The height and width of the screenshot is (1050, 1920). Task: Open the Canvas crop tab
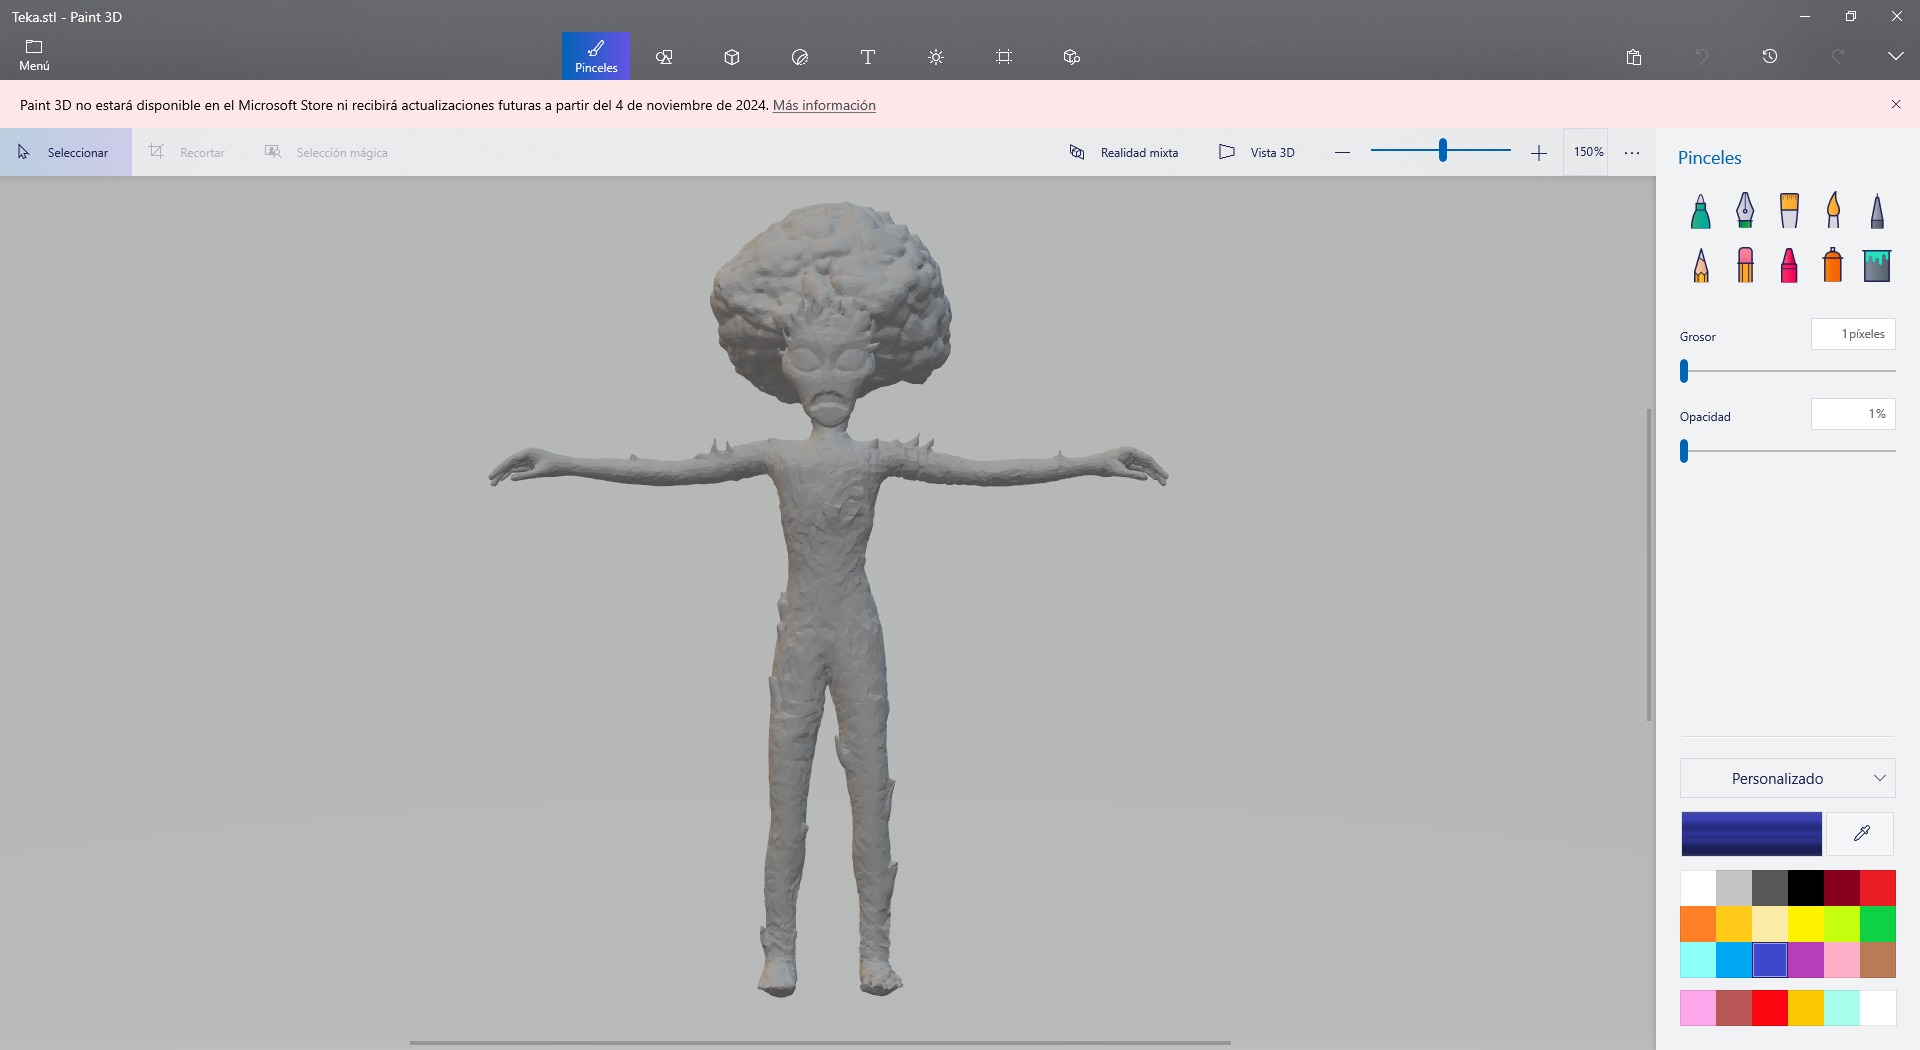point(1004,57)
